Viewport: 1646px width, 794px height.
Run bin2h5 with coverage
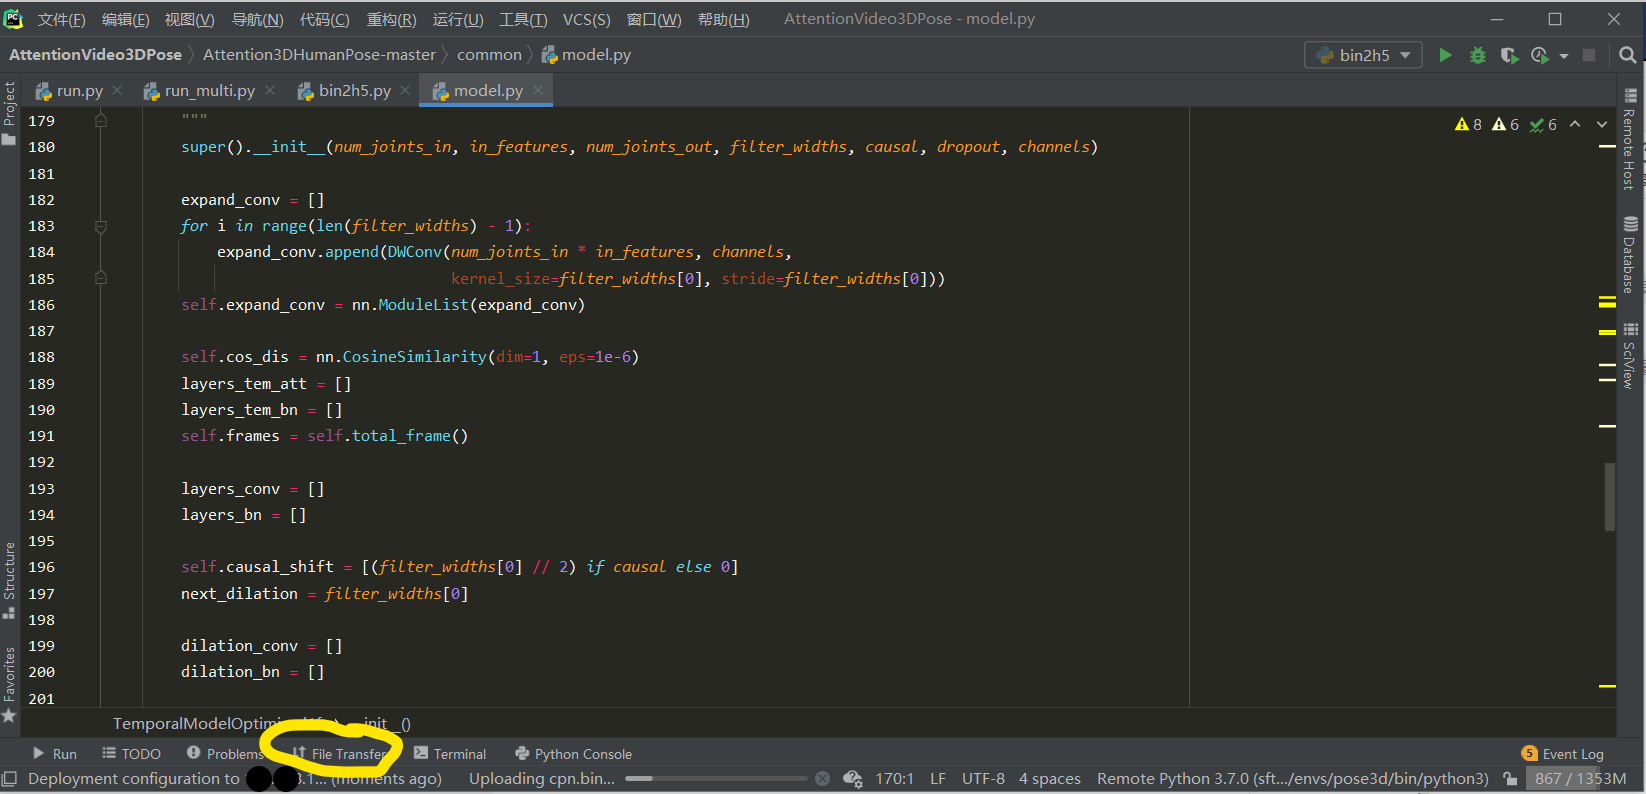1509,55
